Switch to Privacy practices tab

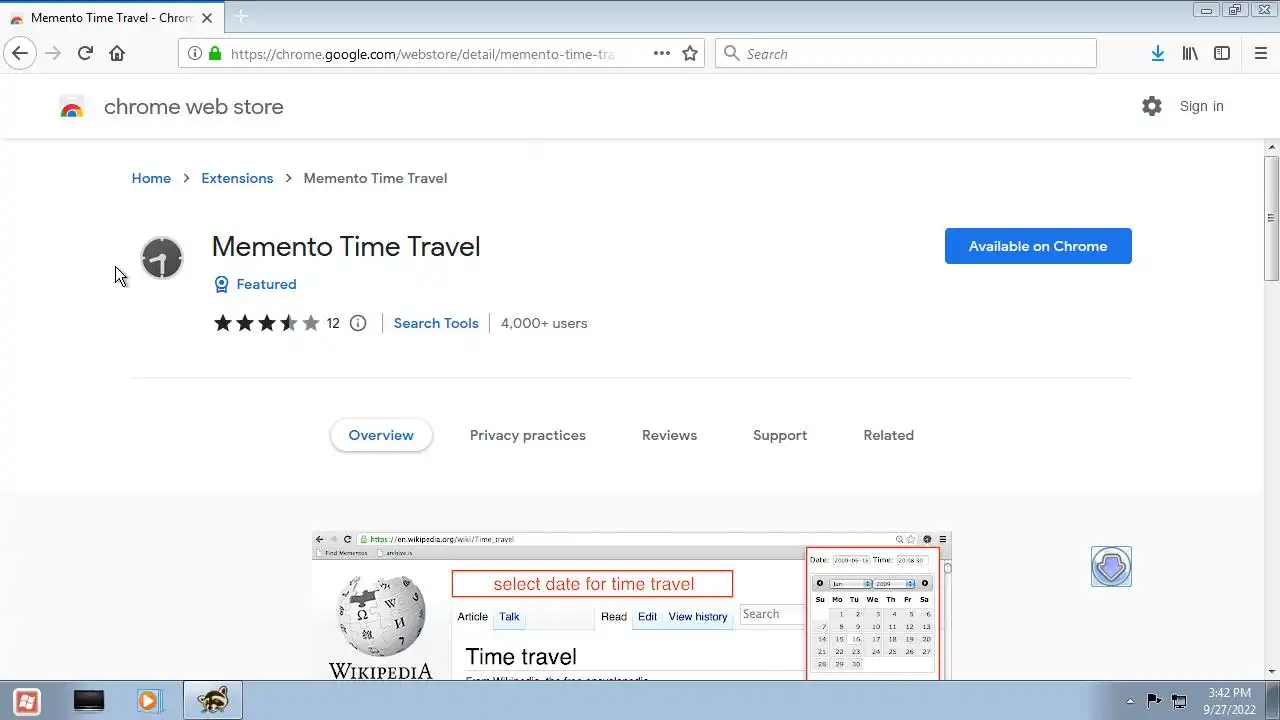point(528,435)
